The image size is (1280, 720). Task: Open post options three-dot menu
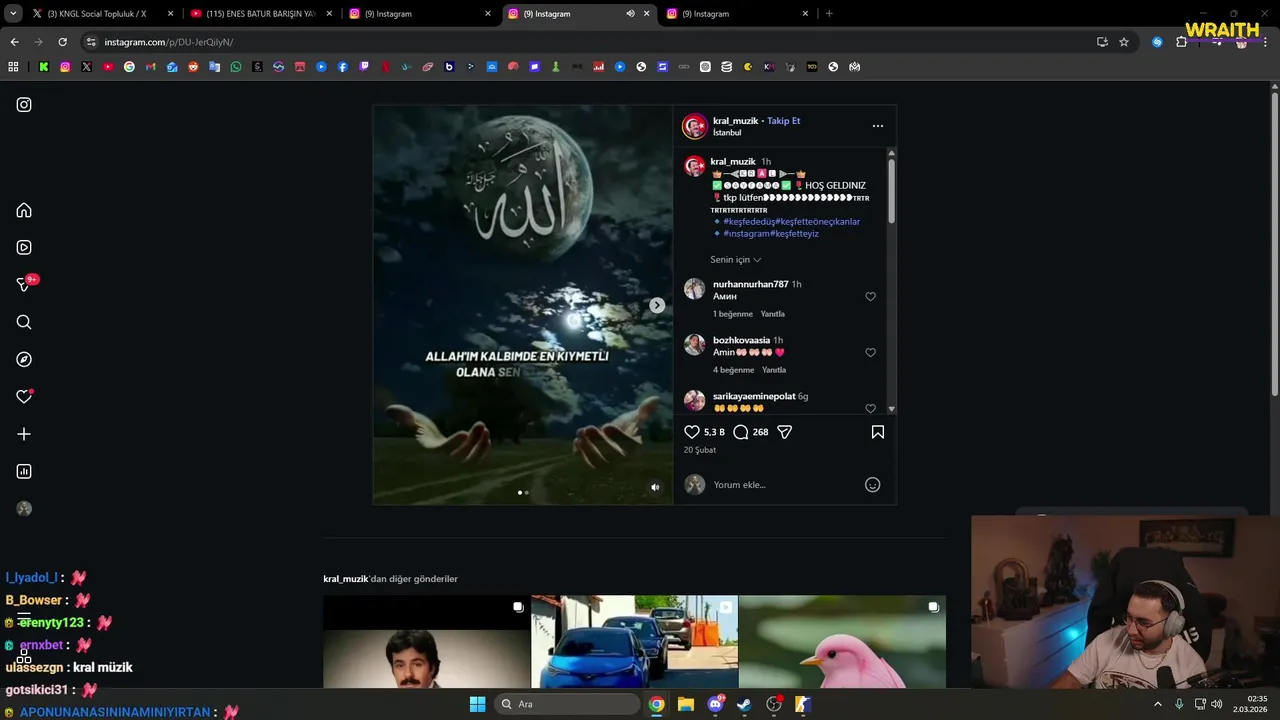tap(878, 126)
